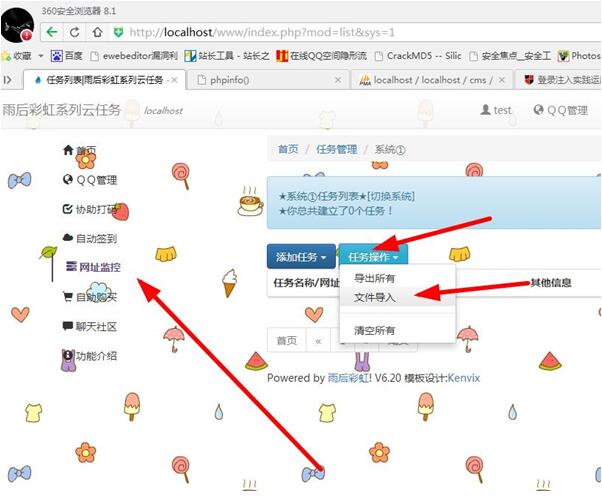Click the 任务管理 breadcrumb link

tap(337, 149)
